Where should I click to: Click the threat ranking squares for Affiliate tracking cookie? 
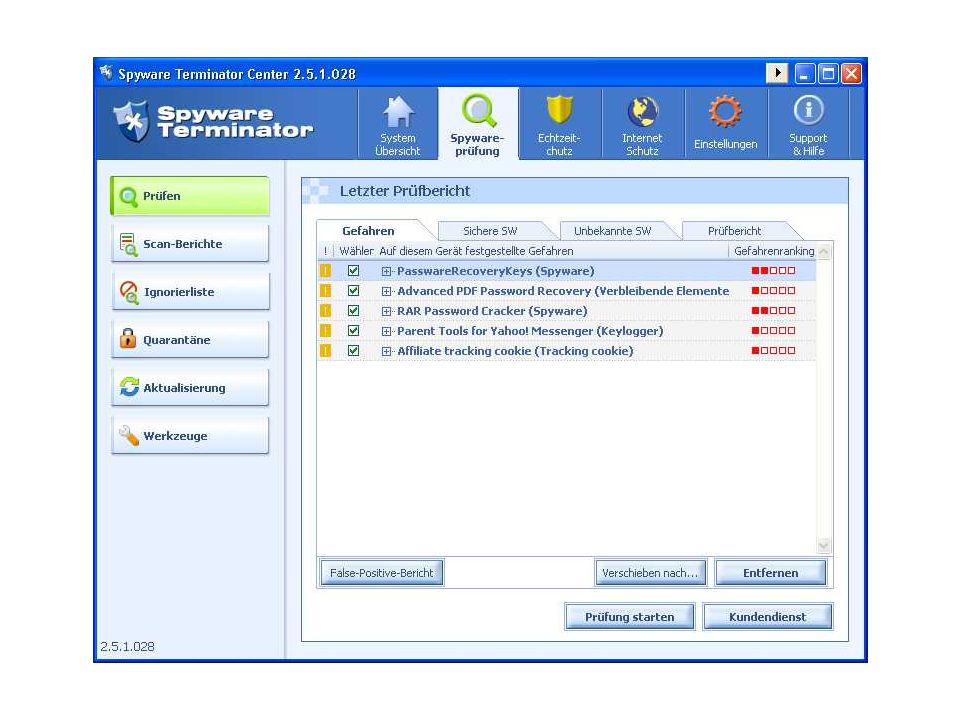tap(773, 351)
